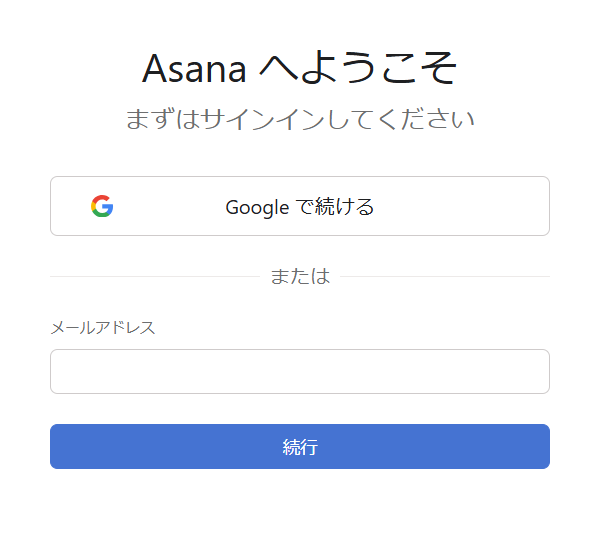
Task: Click the right edge of the 続行 button
Action: tap(540, 446)
